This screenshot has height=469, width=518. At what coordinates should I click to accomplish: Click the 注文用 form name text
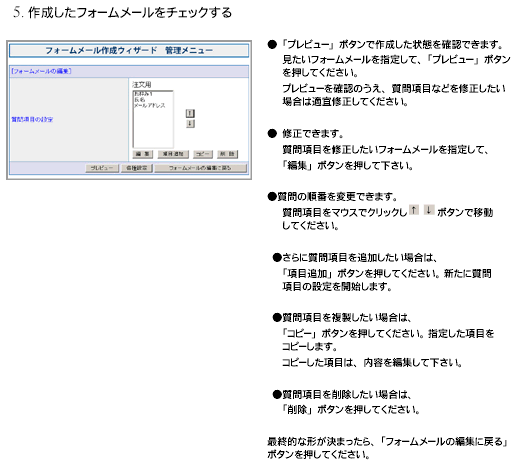tap(142, 85)
